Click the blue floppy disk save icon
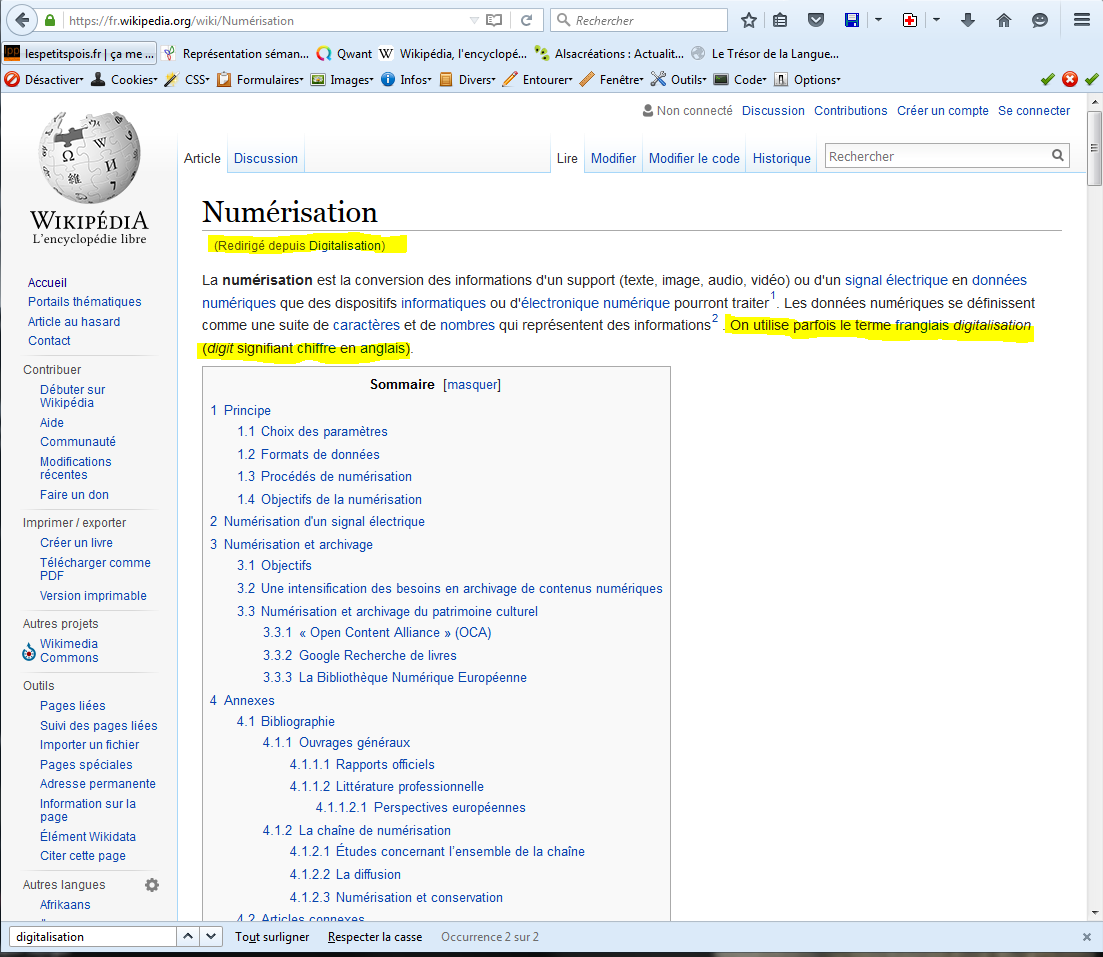This screenshot has width=1103, height=957. (852, 20)
